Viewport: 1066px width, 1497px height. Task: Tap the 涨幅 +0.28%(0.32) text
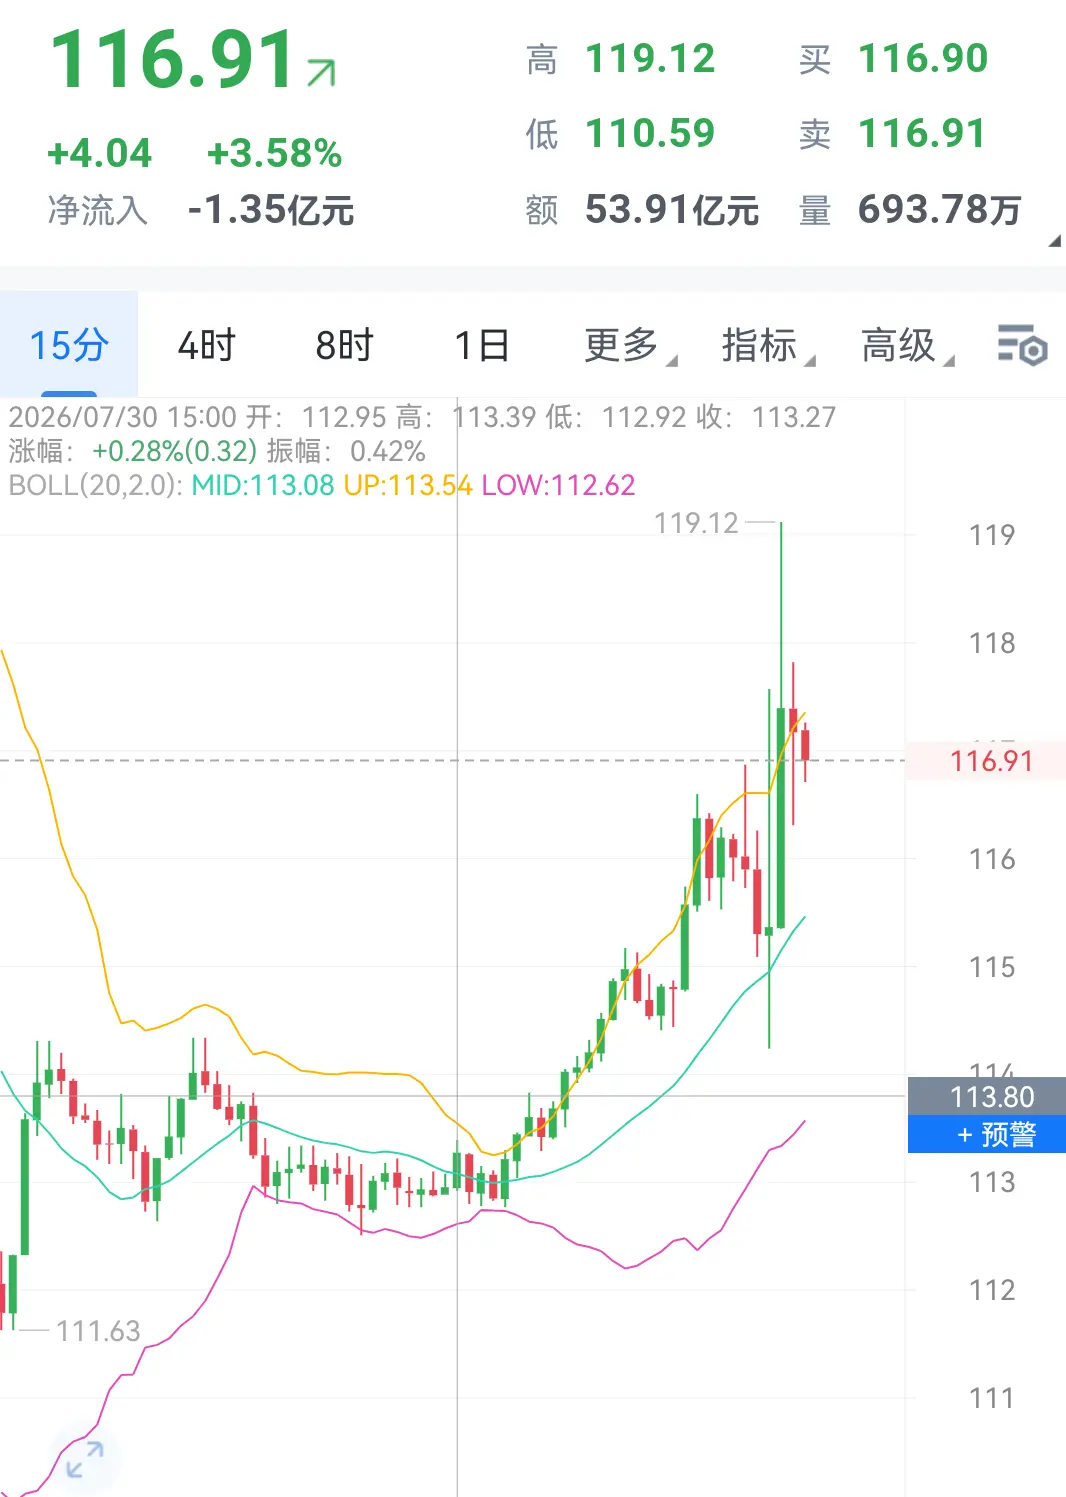[133, 451]
